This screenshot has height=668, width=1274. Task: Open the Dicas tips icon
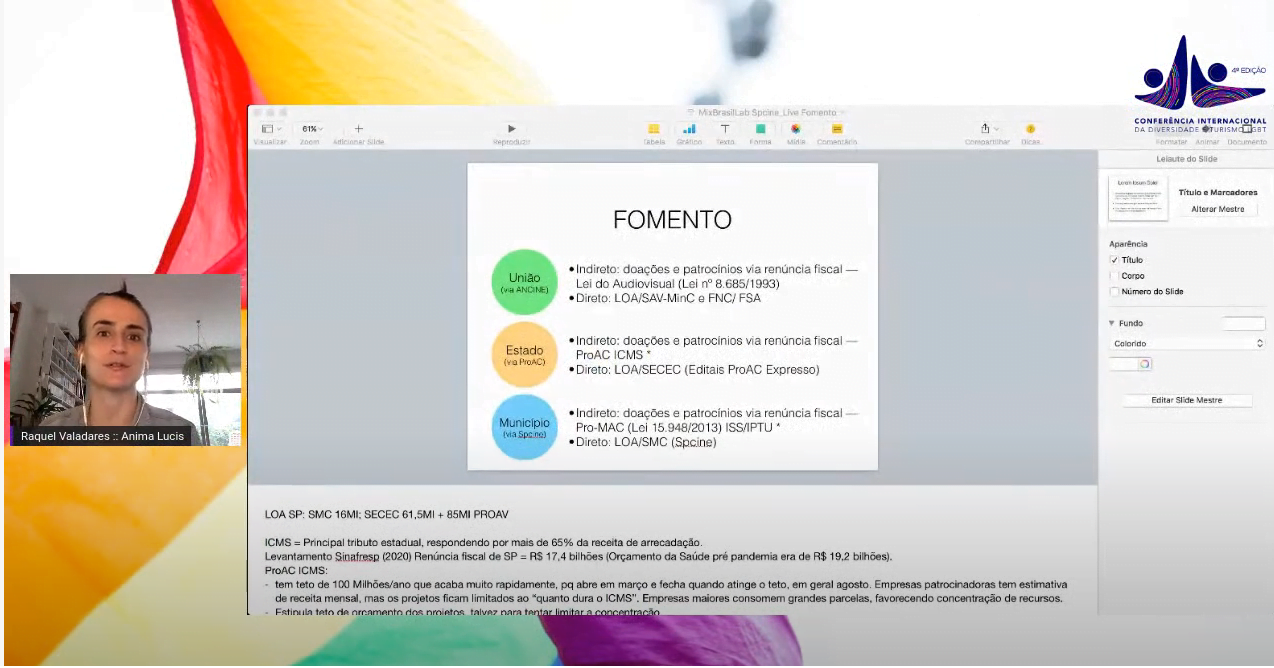tap(1030, 129)
